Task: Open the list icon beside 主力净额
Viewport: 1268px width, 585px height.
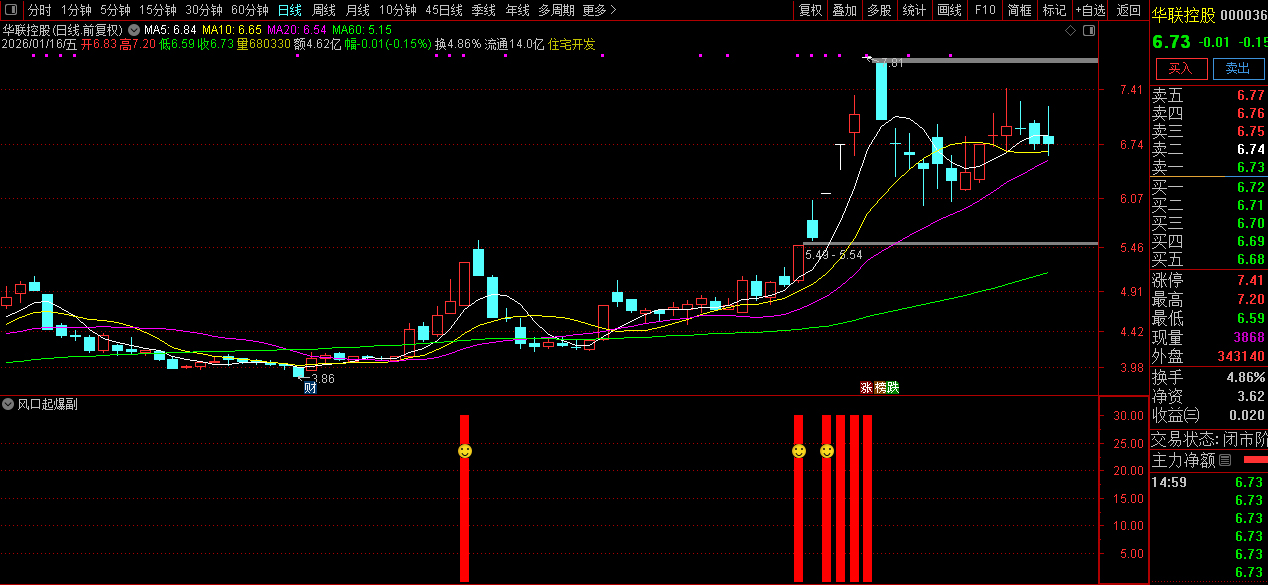Action: click(x=1224, y=461)
